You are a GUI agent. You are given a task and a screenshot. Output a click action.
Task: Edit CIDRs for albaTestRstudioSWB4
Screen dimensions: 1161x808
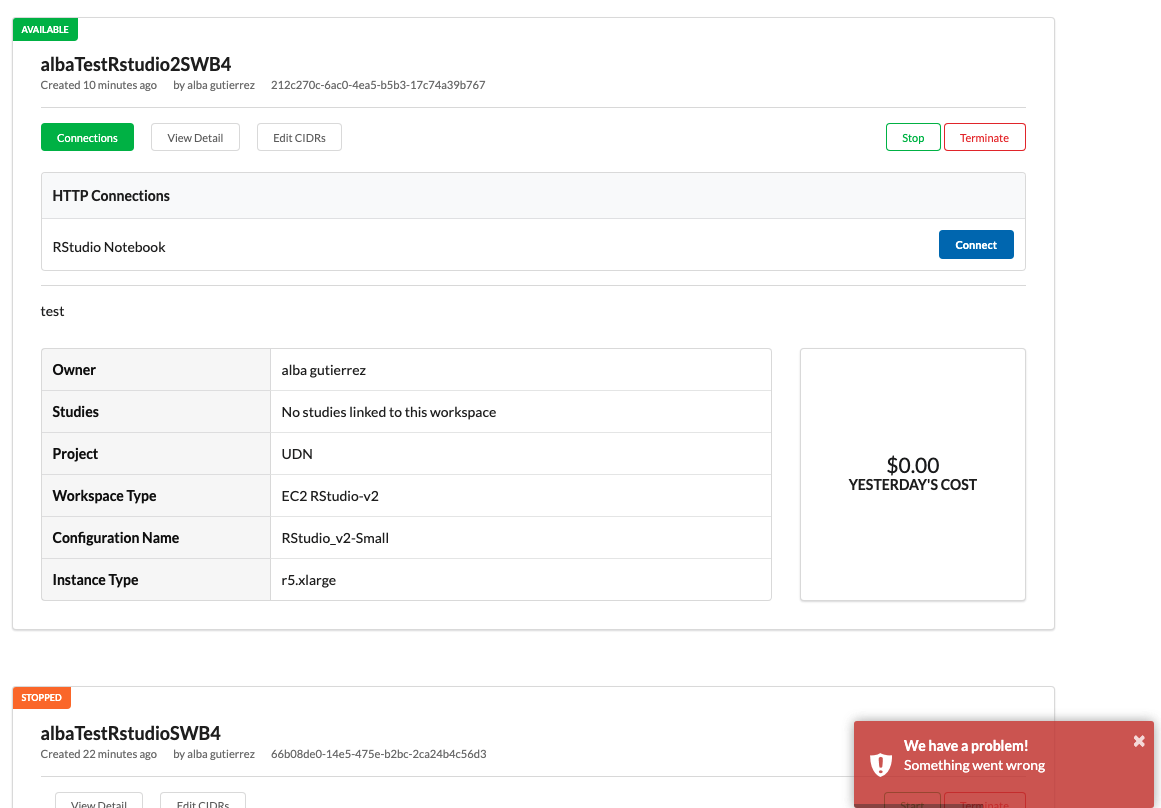point(202,803)
